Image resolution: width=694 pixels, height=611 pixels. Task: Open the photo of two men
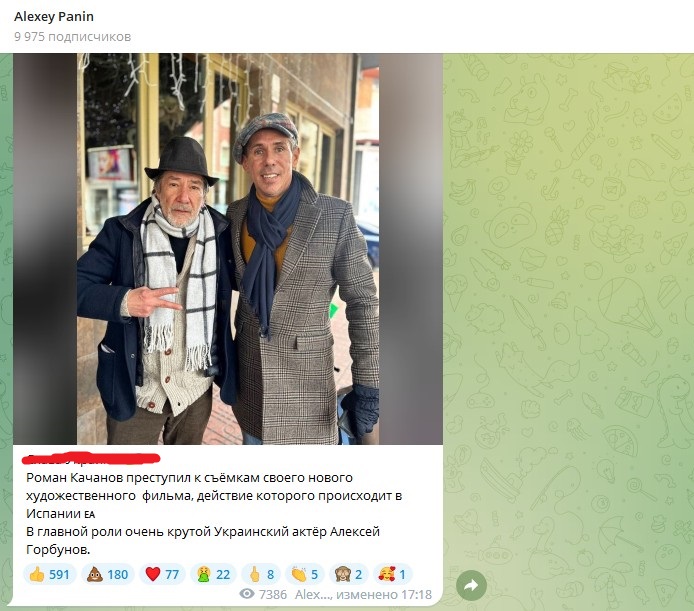coord(228,249)
